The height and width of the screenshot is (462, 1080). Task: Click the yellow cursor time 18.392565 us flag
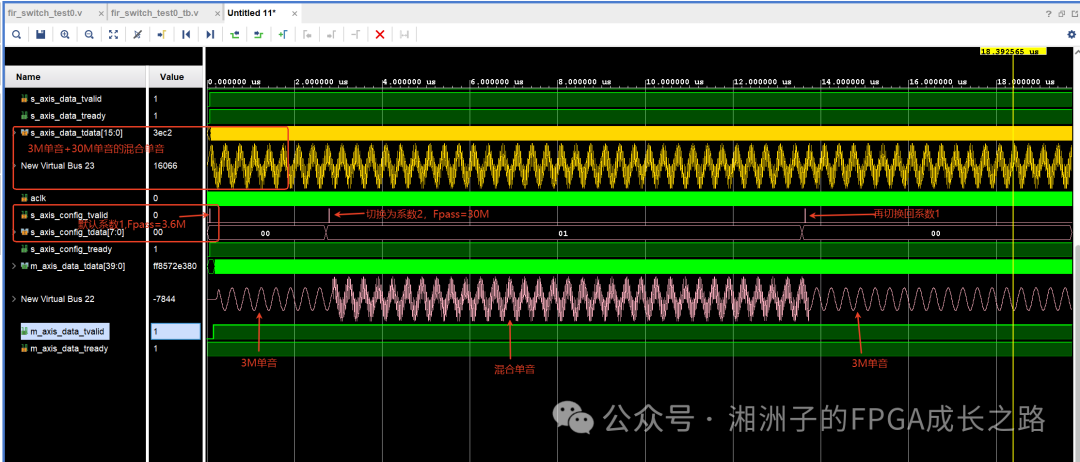1013,52
